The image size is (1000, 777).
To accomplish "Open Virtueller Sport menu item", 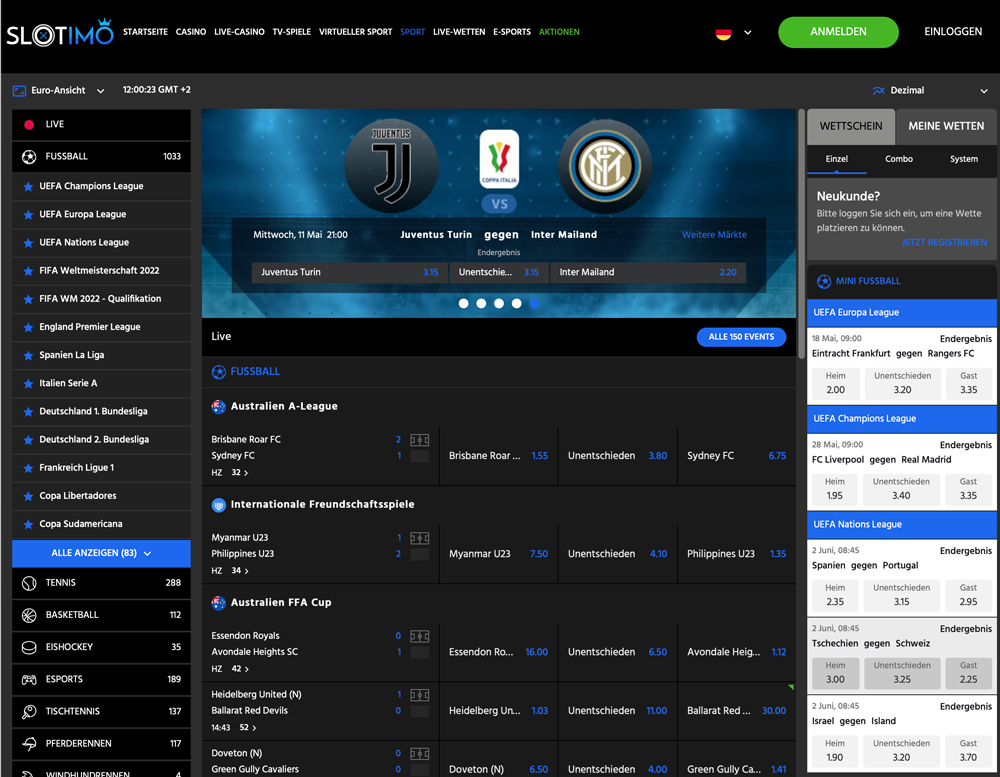I will point(355,32).
